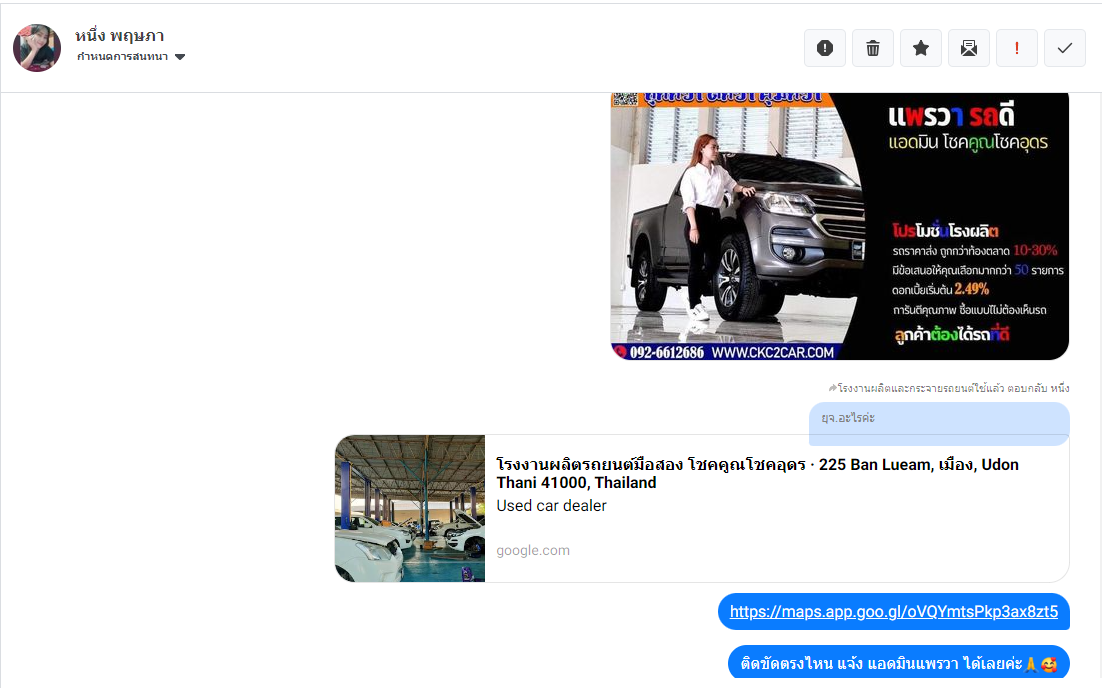Open profile picture of หนึ่ง พฤษภา
1102x688 pixels.
pos(37,48)
